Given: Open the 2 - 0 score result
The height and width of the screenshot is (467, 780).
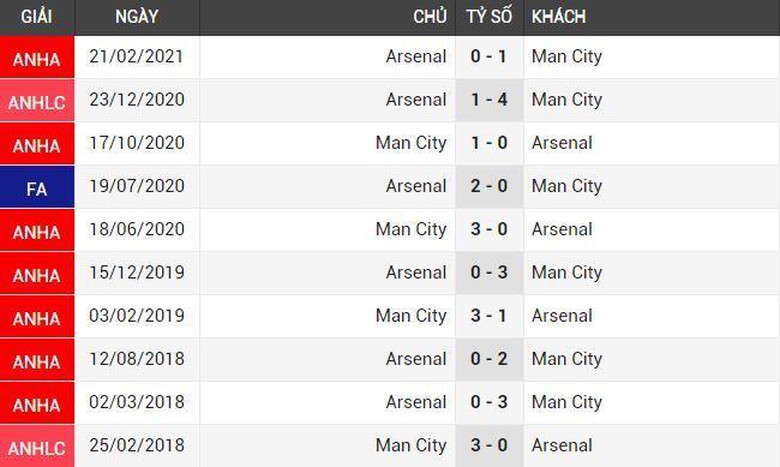Looking at the screenshot, I should [x=489, y=186].
